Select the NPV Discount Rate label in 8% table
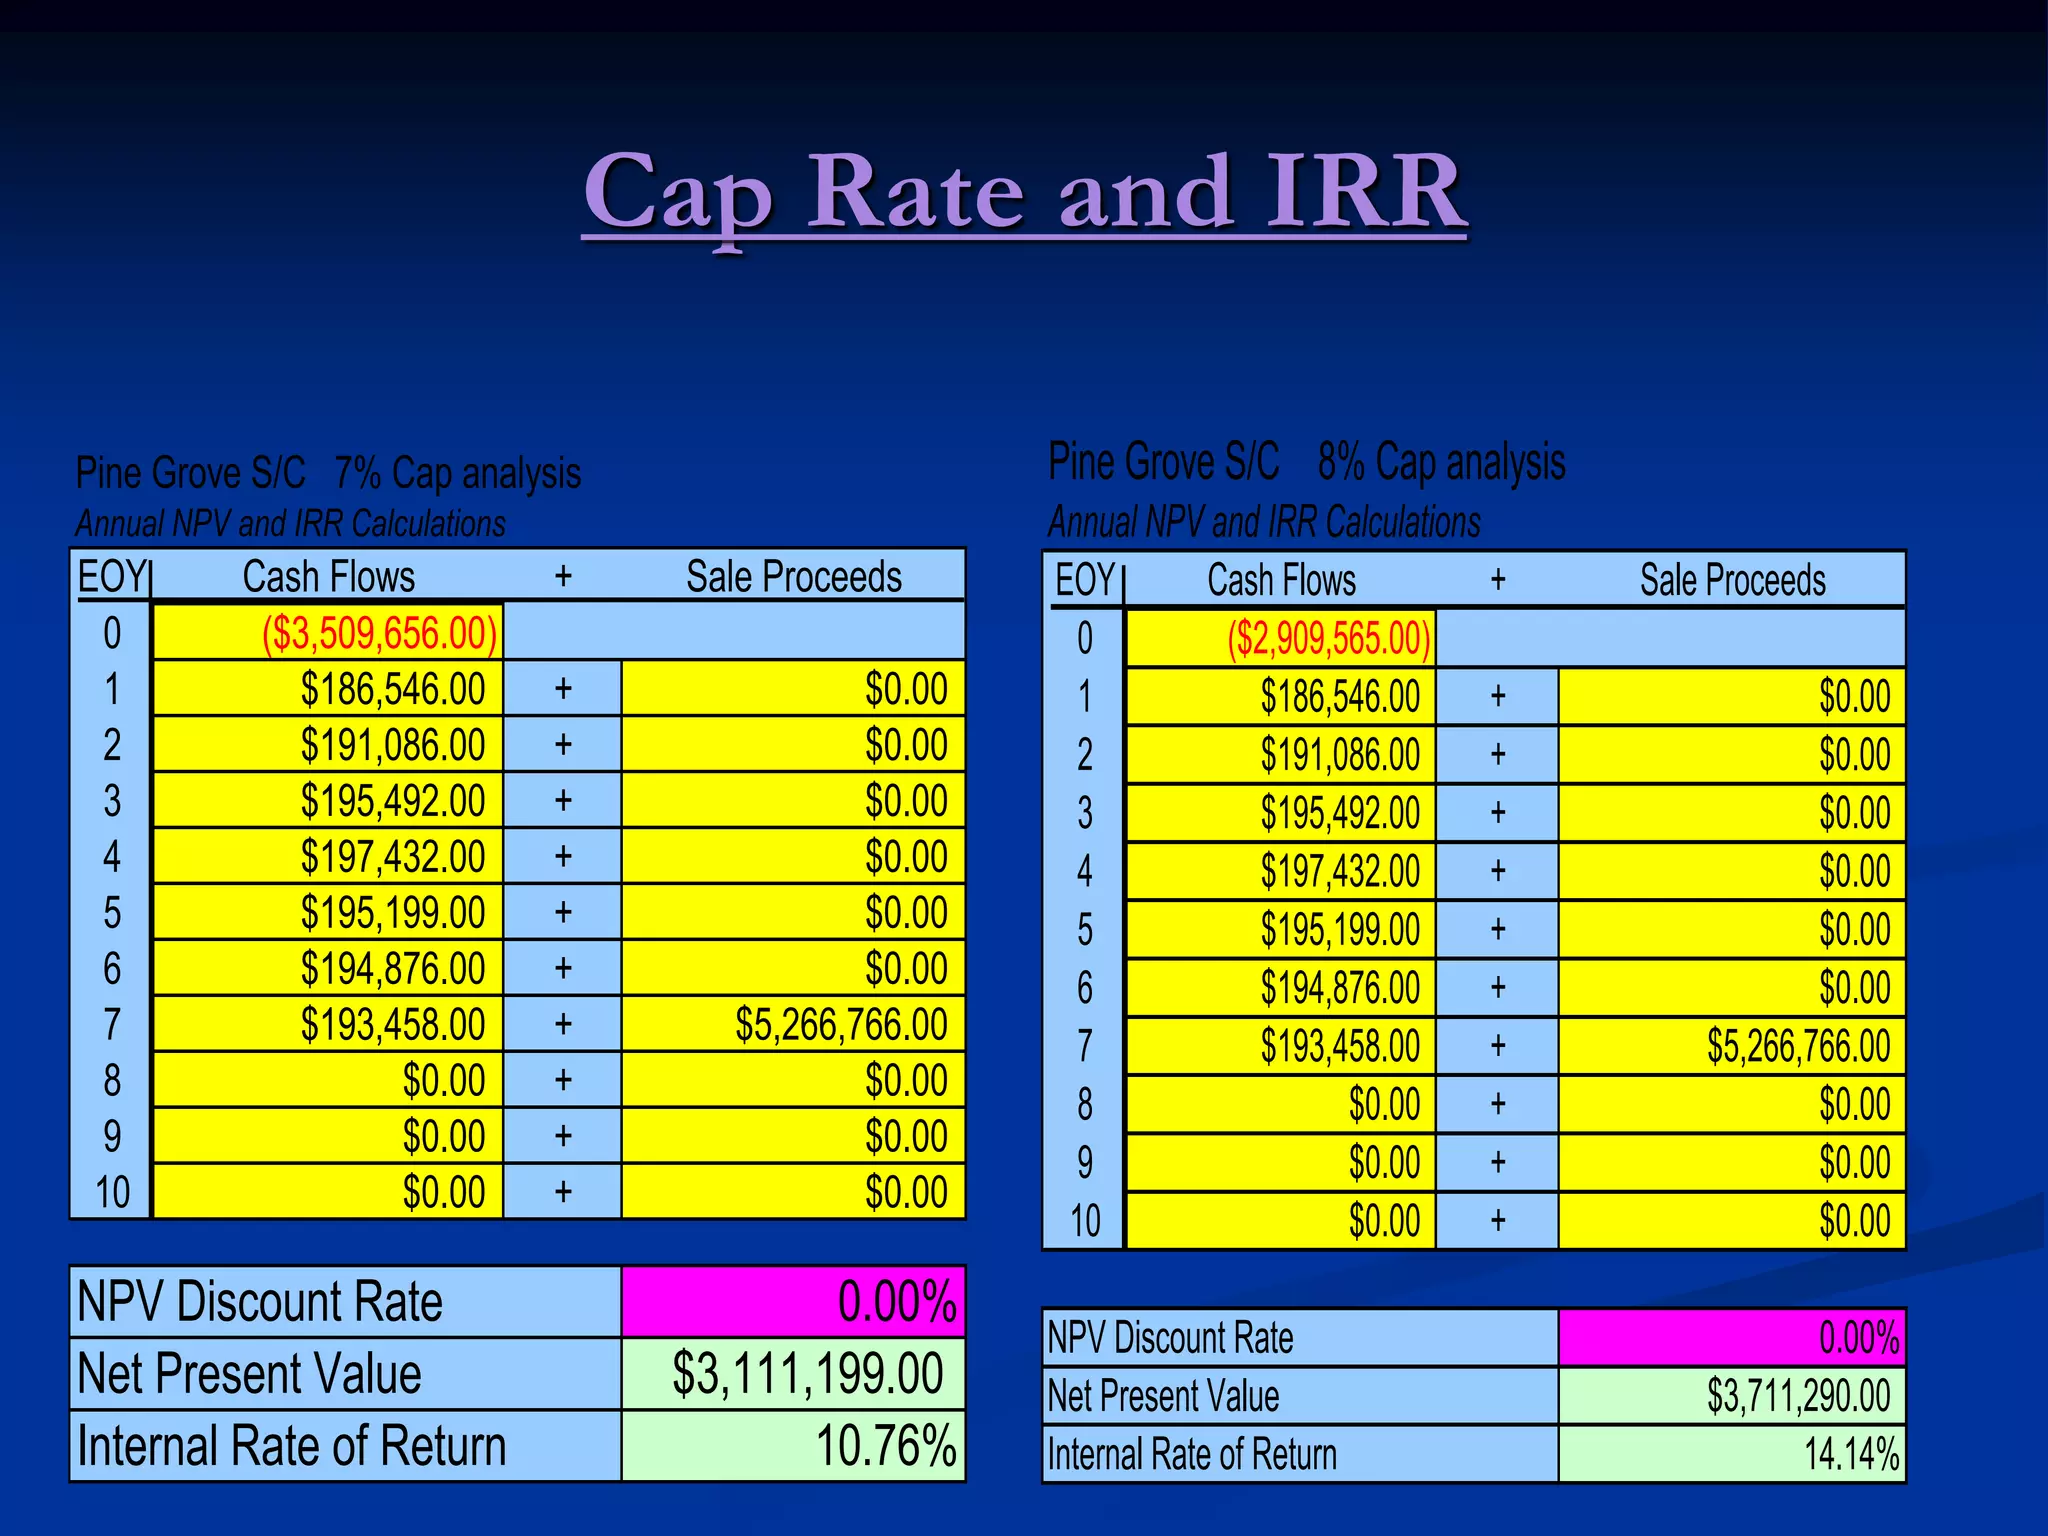Image resolution: width=2048 pixels, height=1536 pixels. point(1171,1338)
